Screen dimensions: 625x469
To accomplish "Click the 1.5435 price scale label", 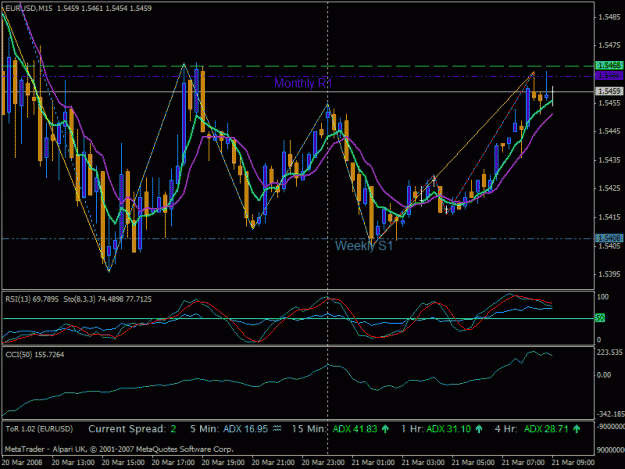I will click(x=609, y=160).
